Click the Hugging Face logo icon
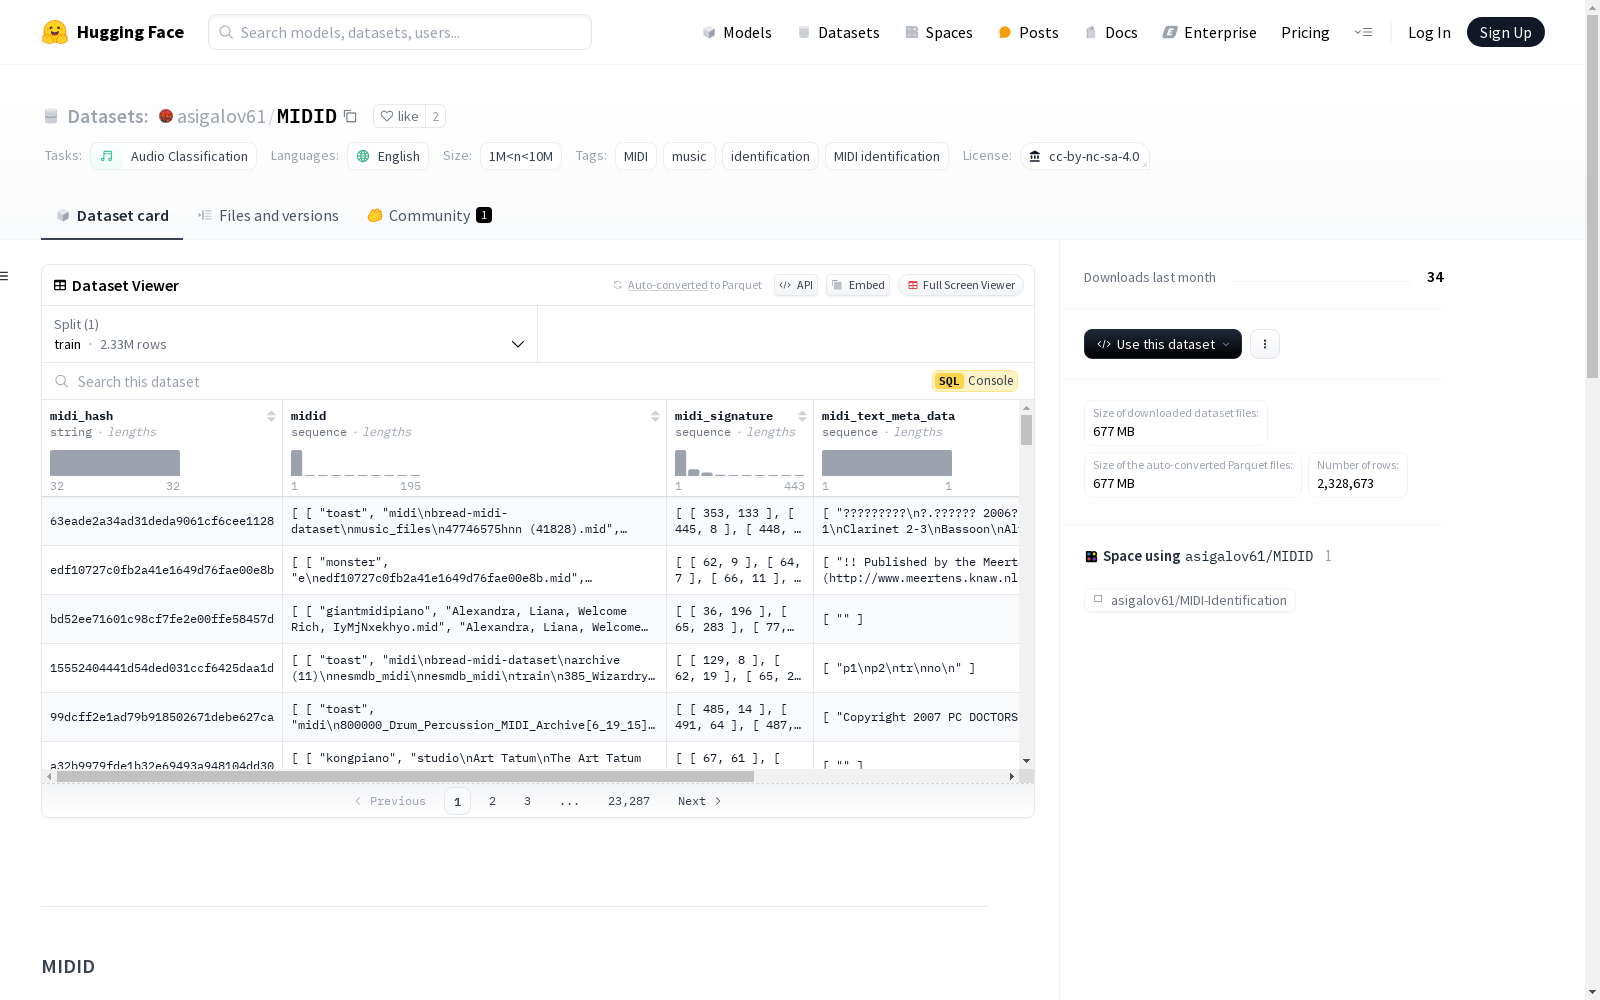 (55, 32)
